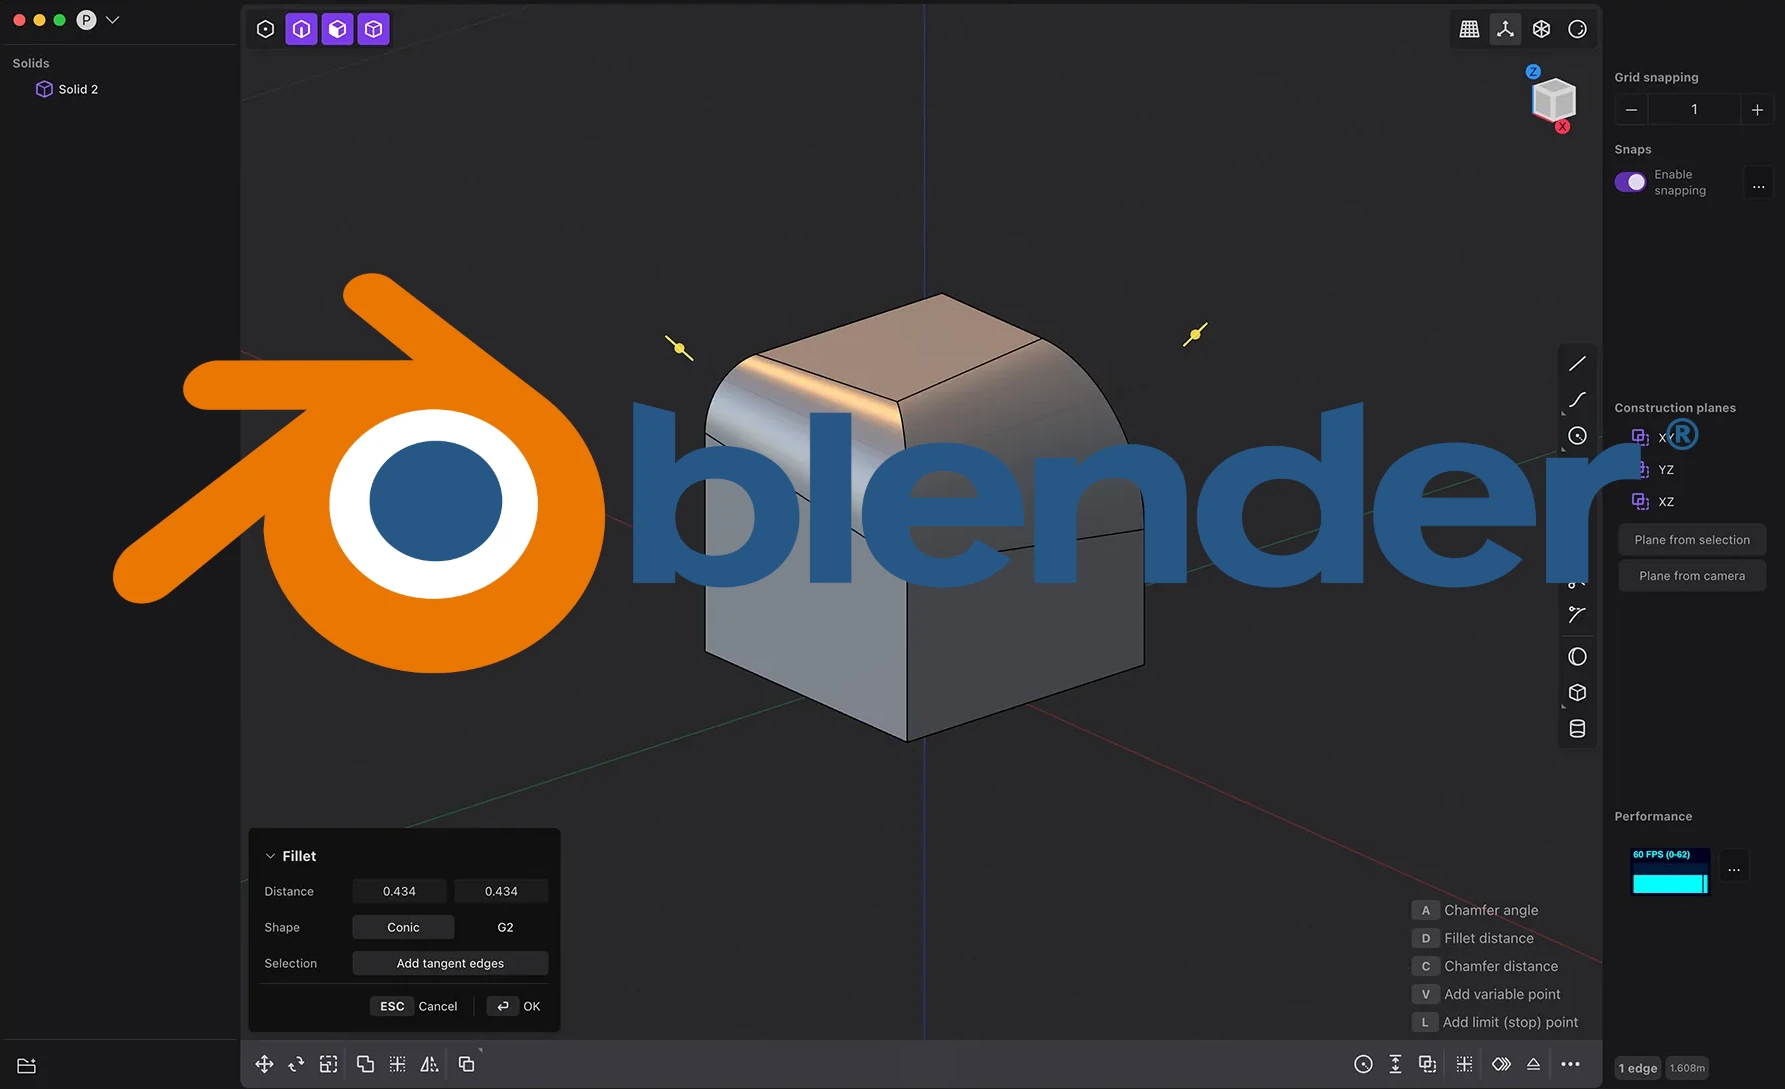The image size is (1785, 1089).
Task: Select the Curve tool
Action: pos(1577,400)
